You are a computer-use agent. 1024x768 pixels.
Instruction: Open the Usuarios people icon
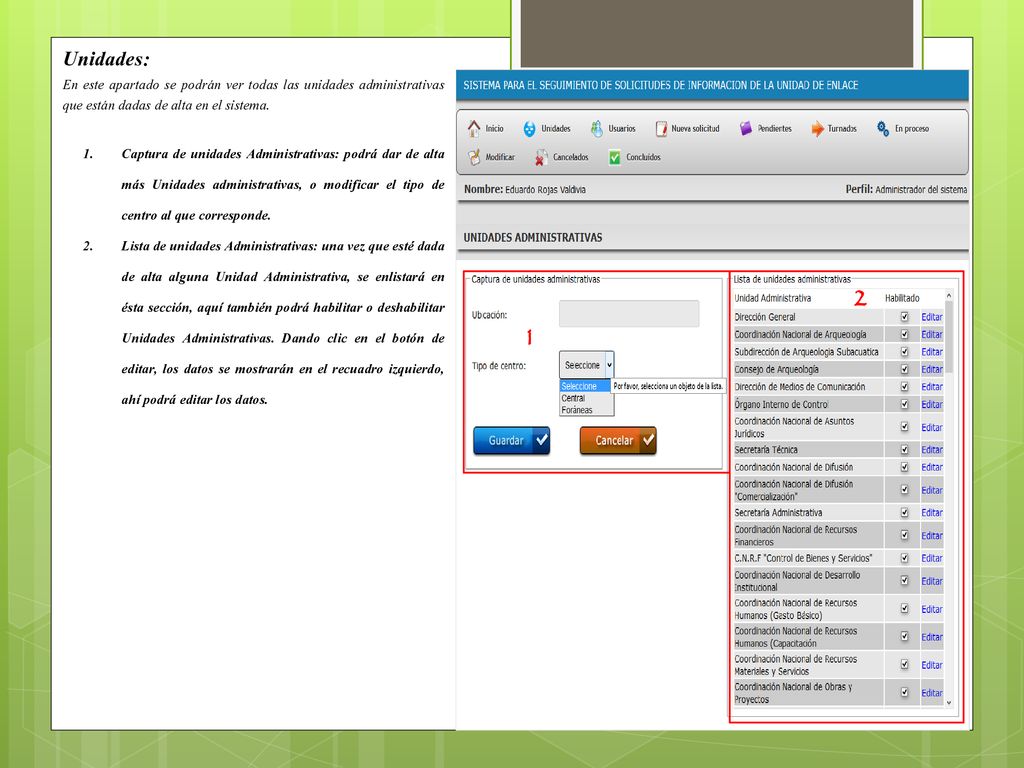click(x=597, y=129)
